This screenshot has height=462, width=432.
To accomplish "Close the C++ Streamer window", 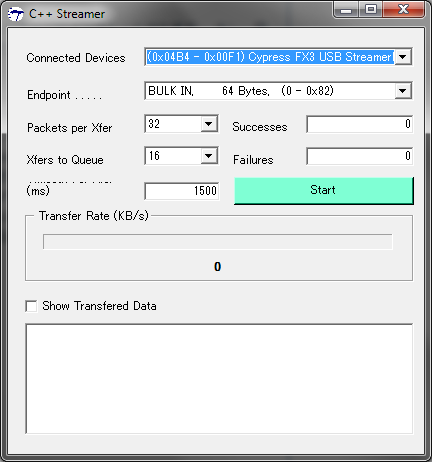I will tap(404, 9).
